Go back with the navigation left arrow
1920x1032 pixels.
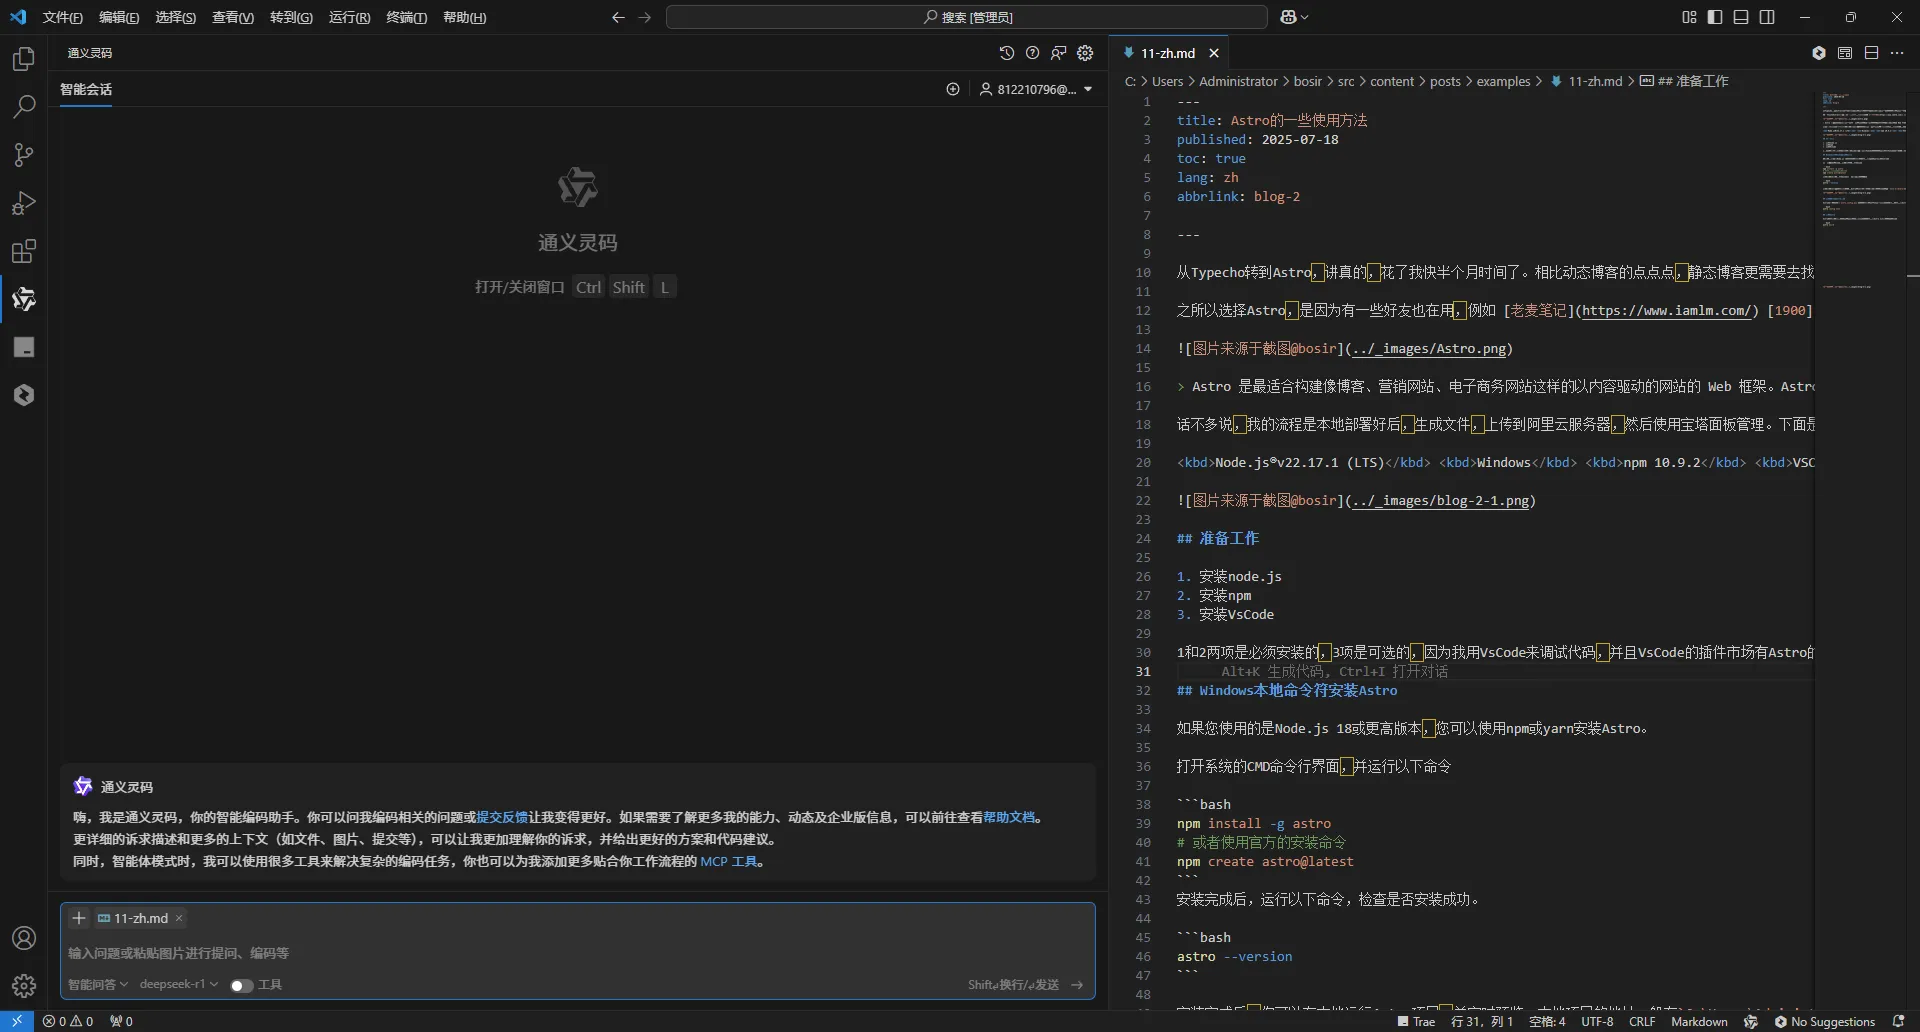click(618, 17)
